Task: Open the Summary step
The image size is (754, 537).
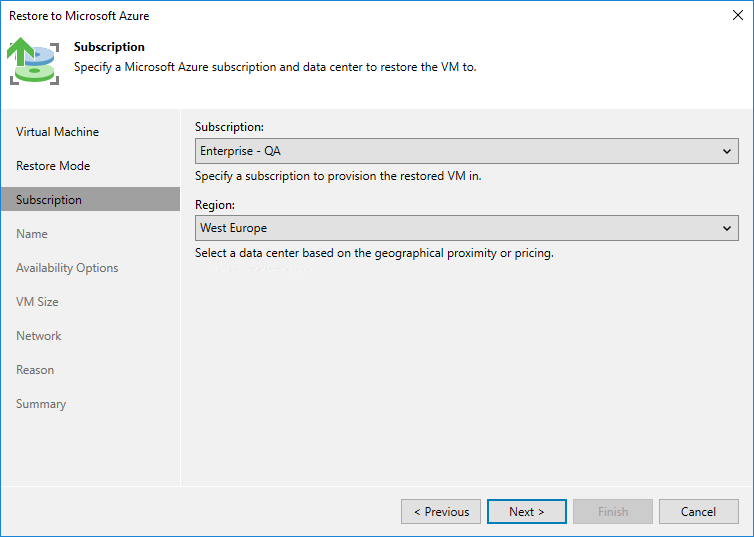Action: (x=41, y=404)
